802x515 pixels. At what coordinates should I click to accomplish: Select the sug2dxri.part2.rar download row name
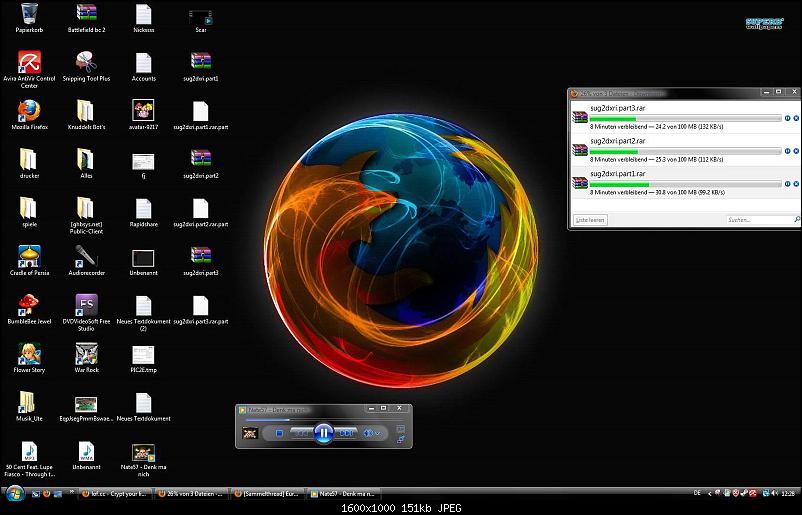click(x=617, y=141)
